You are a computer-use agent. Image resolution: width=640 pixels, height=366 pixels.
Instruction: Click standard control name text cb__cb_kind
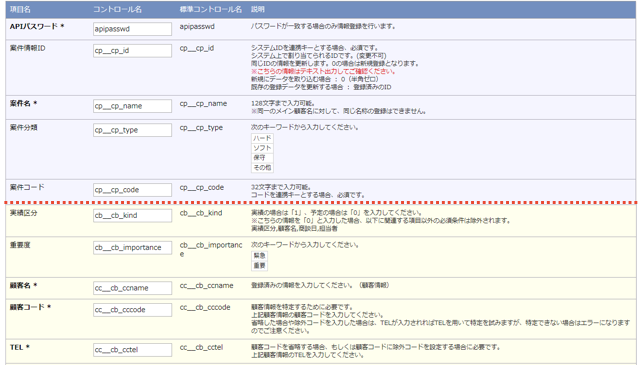[201, 213]
